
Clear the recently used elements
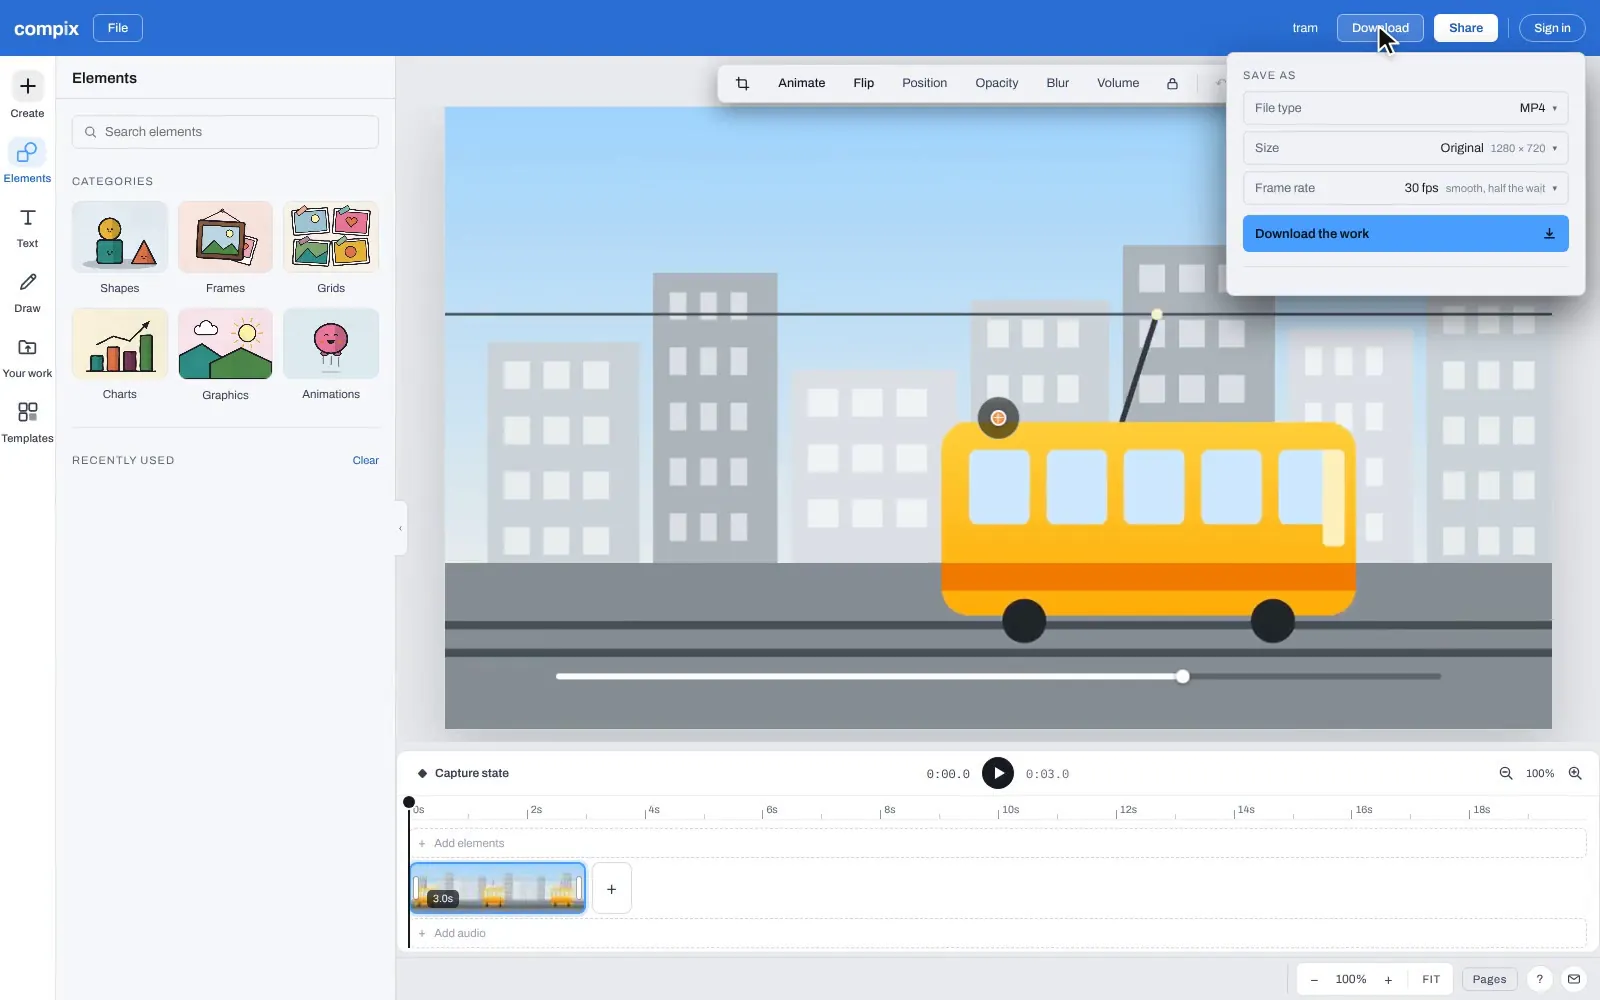[x=365, y=461]
